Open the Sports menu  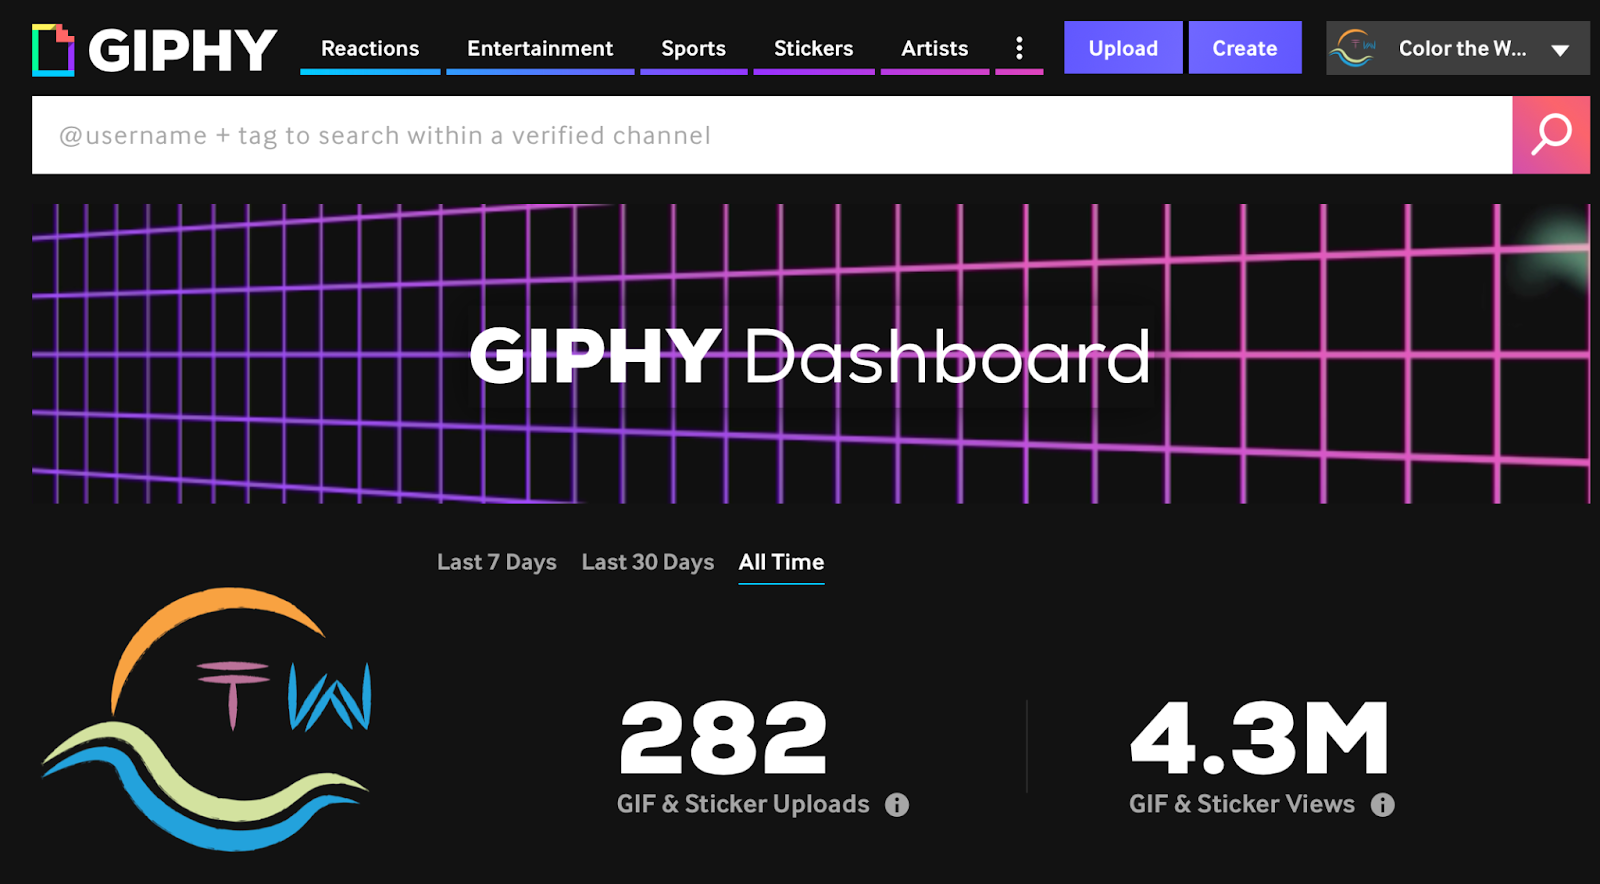(693, 48)
